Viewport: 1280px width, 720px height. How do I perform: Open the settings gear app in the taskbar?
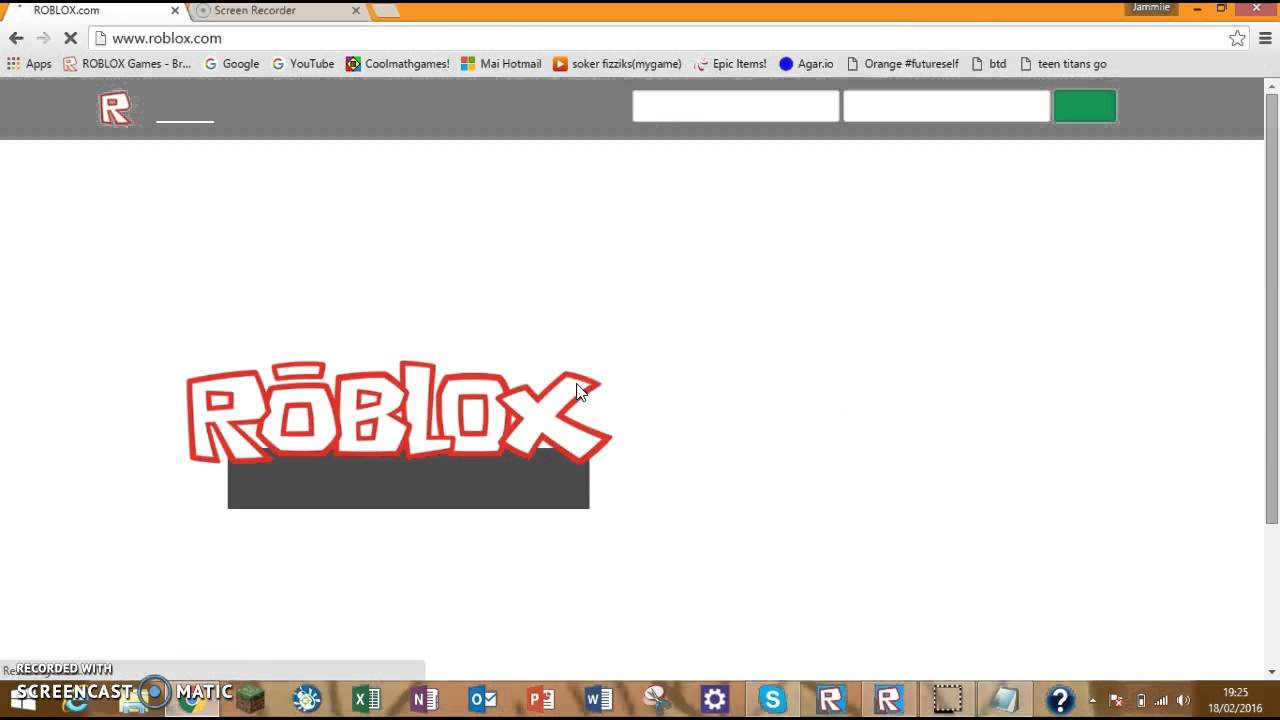click(714, 699)
